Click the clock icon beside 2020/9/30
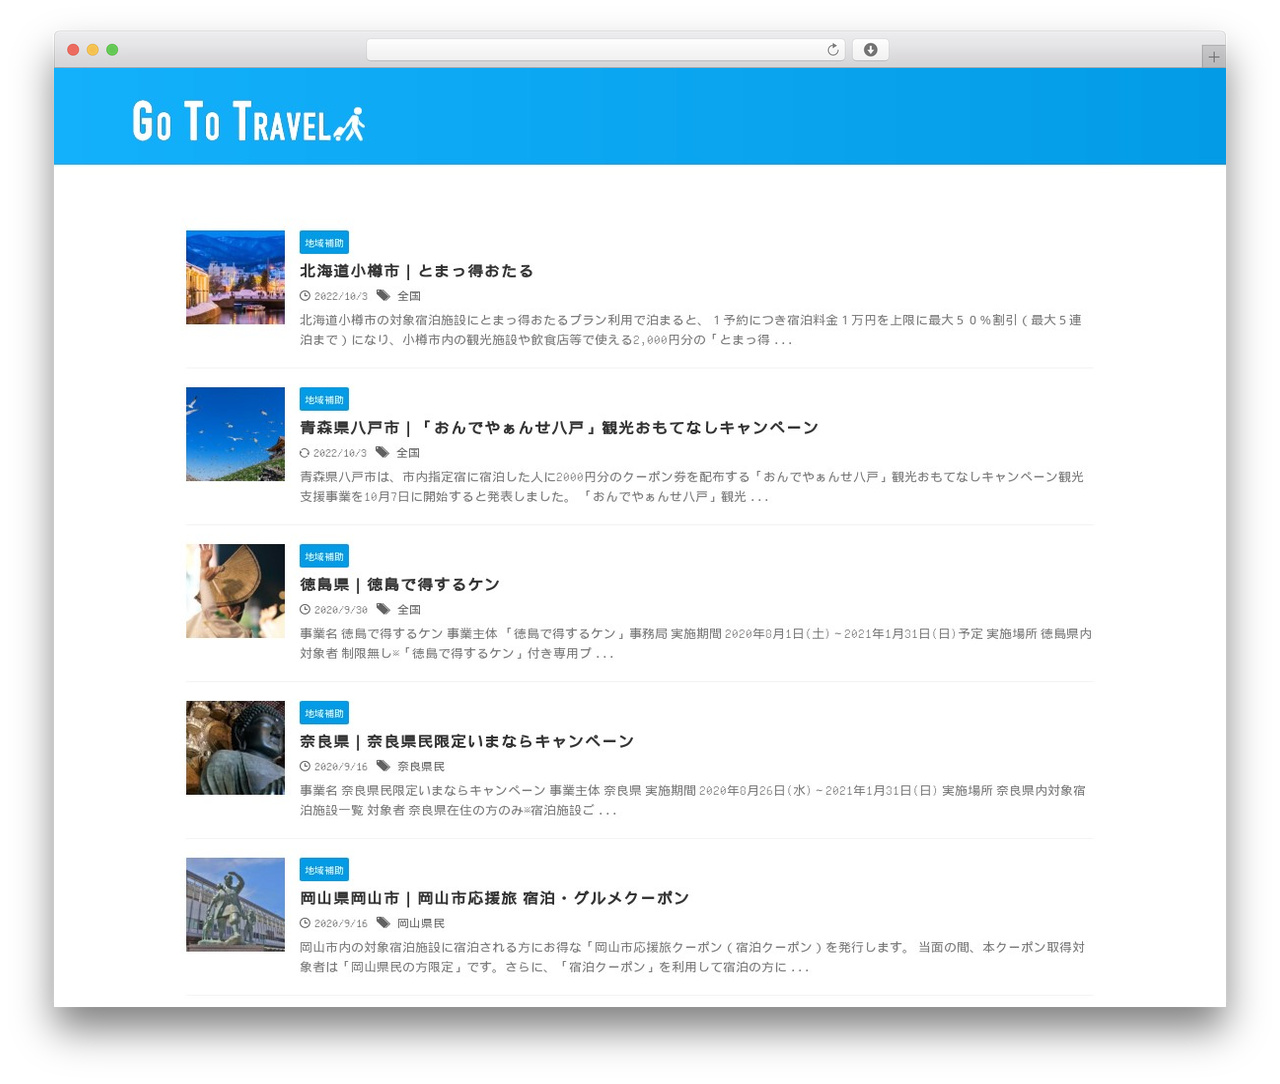Image resolution: width=1280 pixels, height=1084 pixels. (305, 610)
